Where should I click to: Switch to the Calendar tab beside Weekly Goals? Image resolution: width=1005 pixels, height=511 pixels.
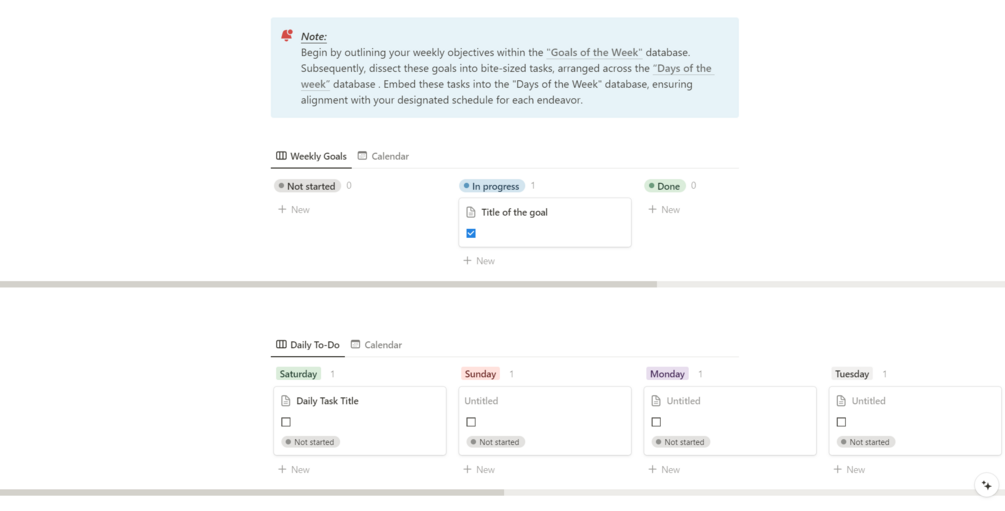click(383, 156)
